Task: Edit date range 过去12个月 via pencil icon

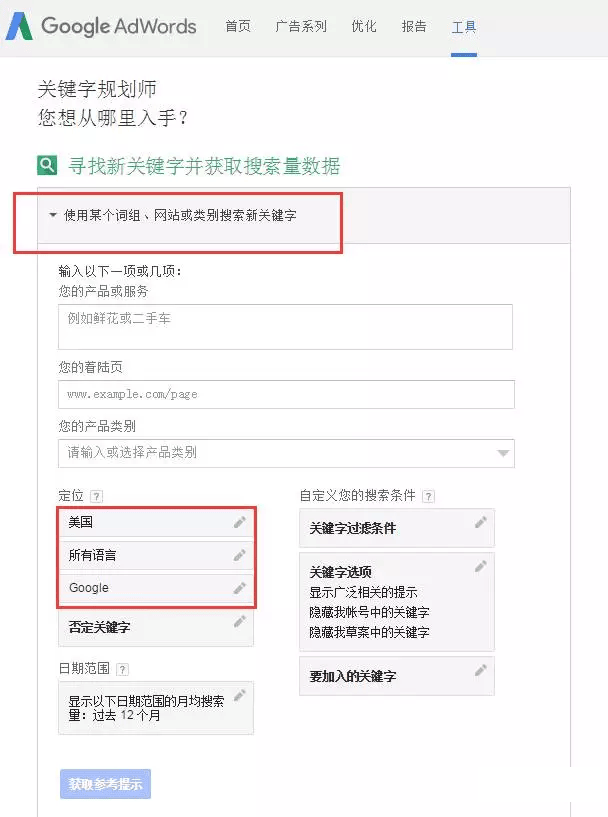Action: 240,696
